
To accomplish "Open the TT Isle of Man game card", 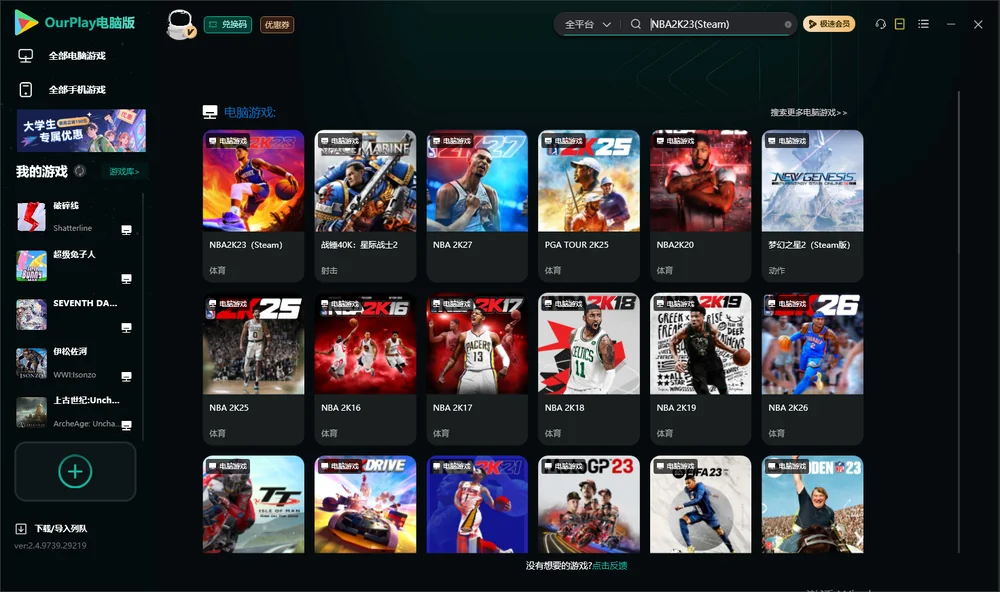I will pyautogui.click(x=253, y=504).
